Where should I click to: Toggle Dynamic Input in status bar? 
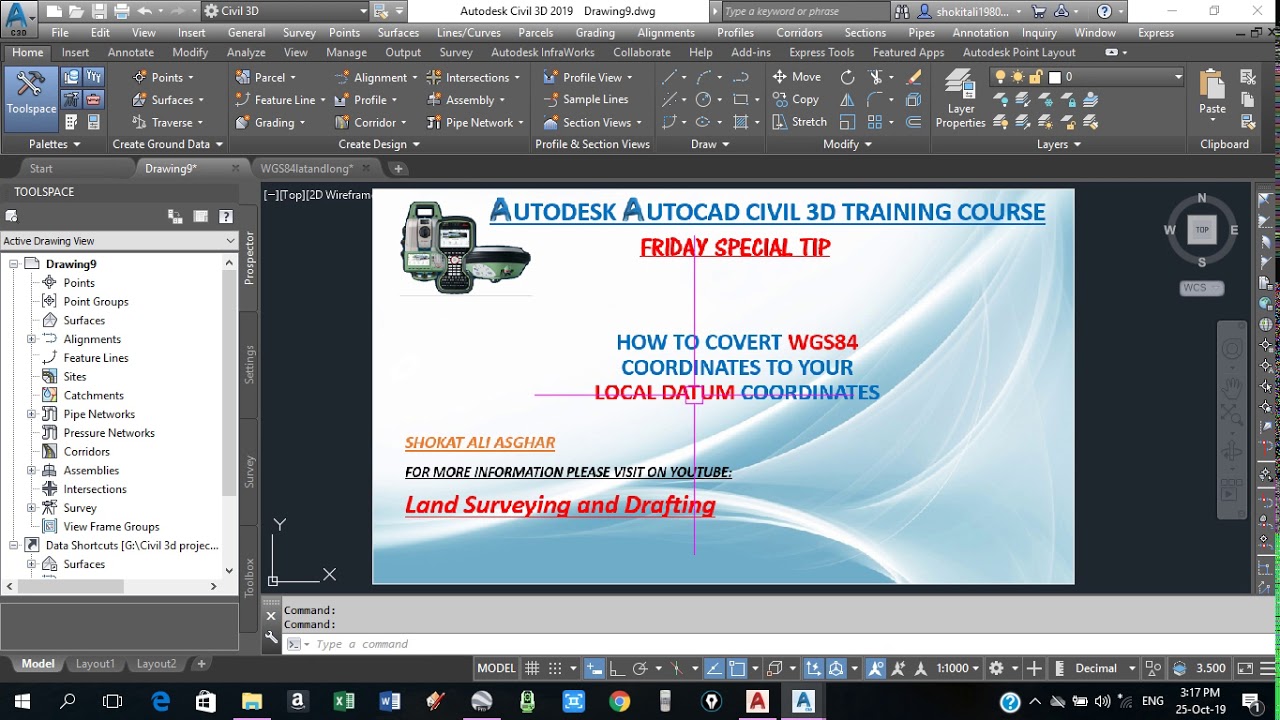594,668
